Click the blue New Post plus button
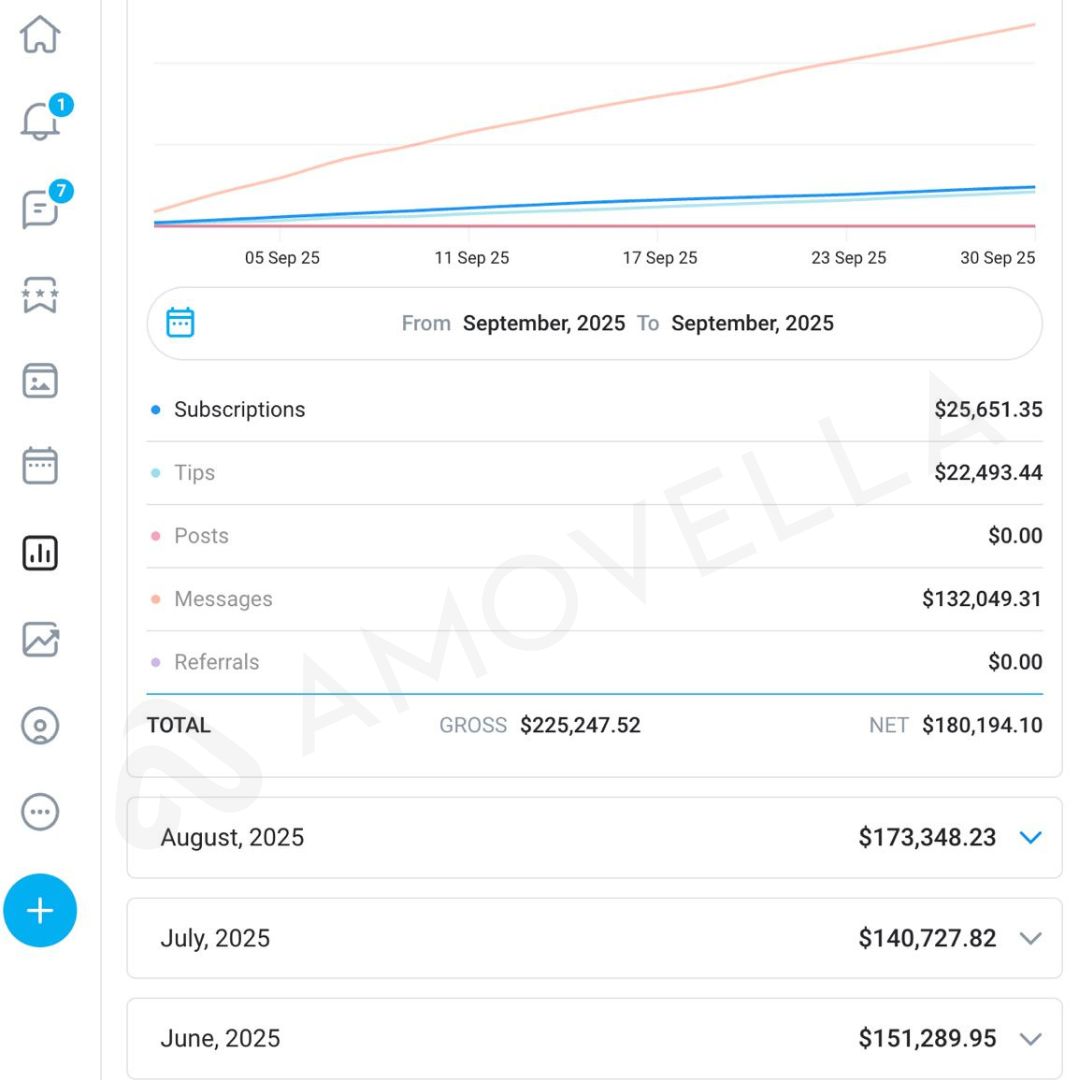Viewport: 1080px width, 1080px height. 40,910
